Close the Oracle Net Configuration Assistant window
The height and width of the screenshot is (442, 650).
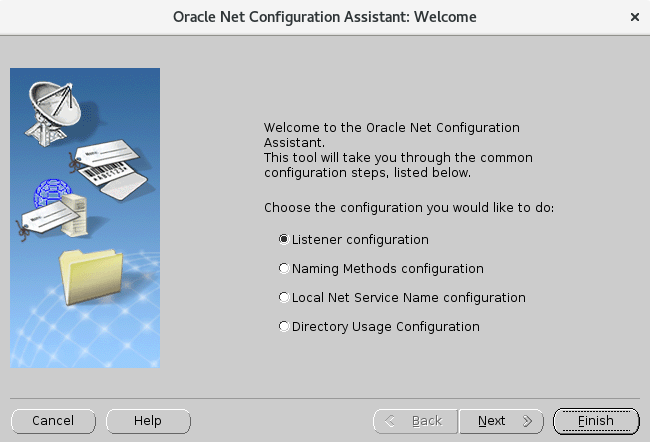634,17
